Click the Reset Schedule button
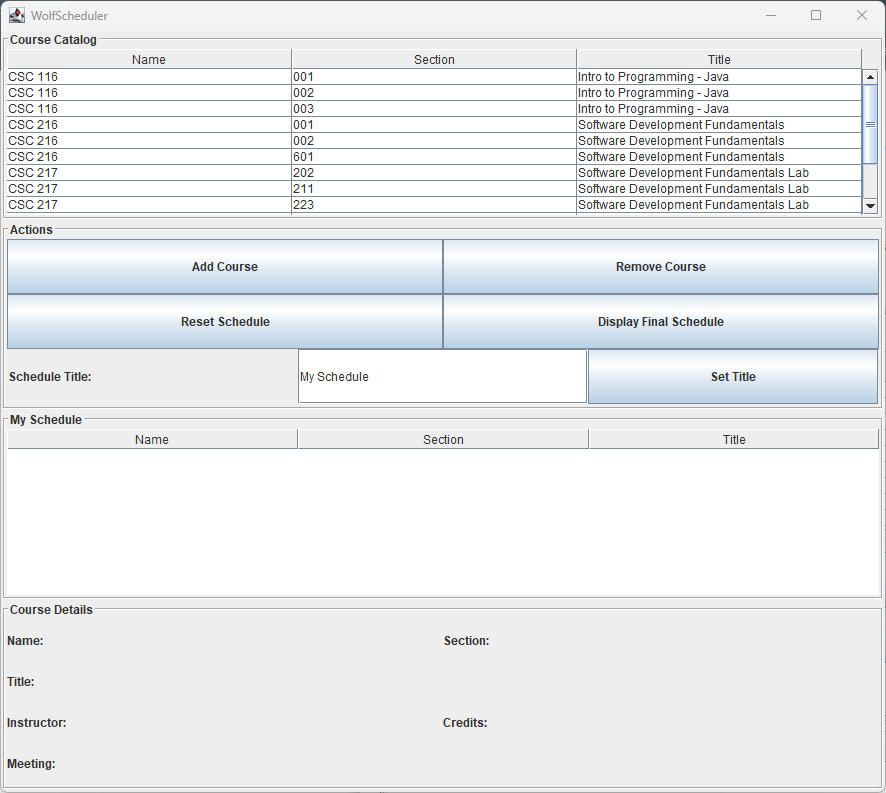Viewport: 886px width, 793px height. pyautogui.click(x=224, y=321)
